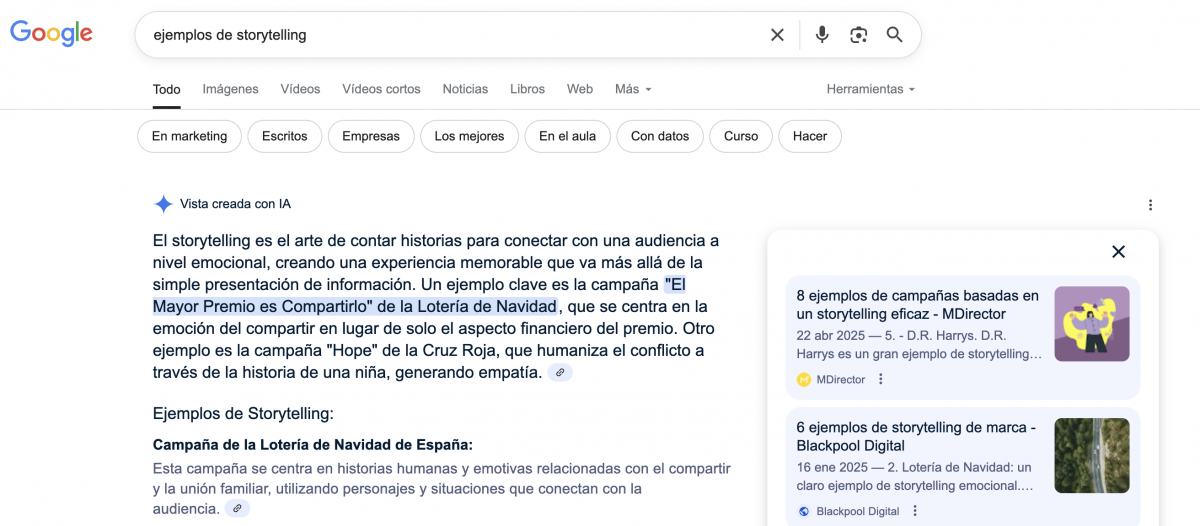Apply the 'Hacer' filter chip
Screen dimensions: 1200x526
click(x=810, y=136)
